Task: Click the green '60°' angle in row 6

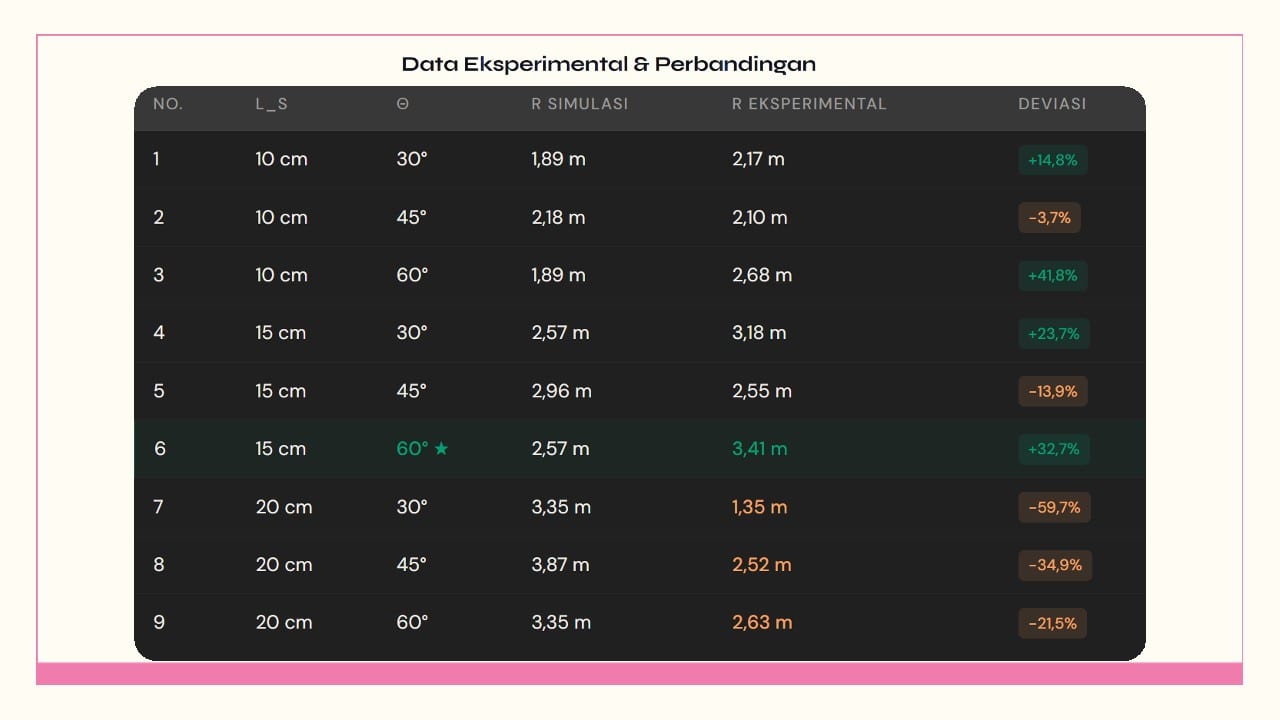Action: 412,449
